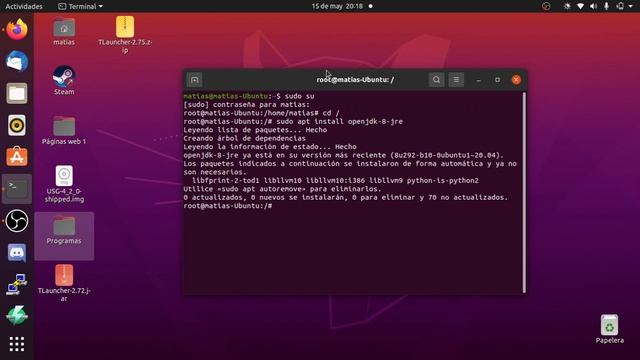
Task: Select the Páginas web 1 folder
Action: pos(64,131)
